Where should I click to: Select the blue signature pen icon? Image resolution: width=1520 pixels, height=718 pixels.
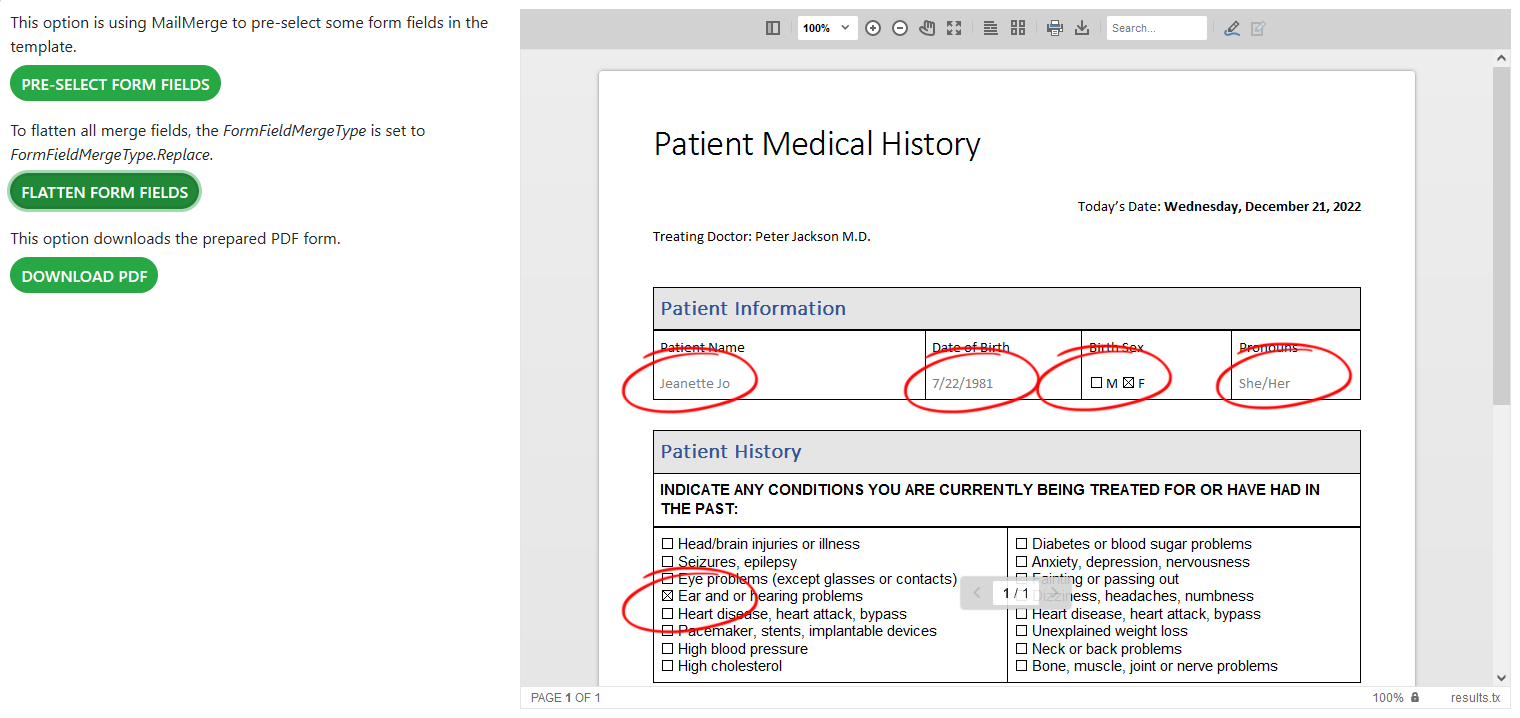click(1232, 28)
